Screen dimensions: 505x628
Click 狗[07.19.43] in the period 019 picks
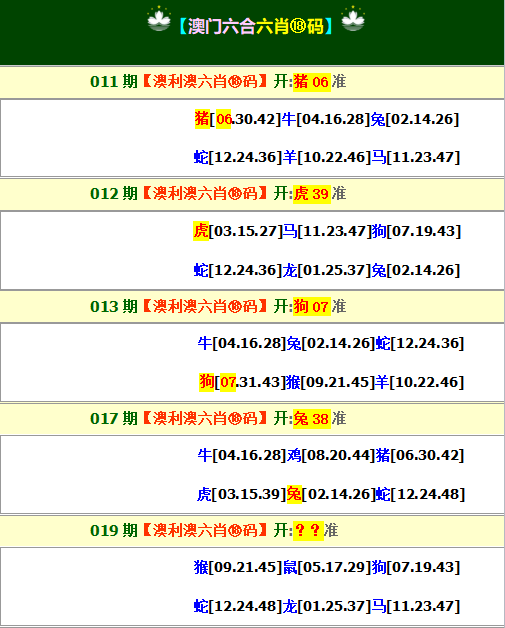pyautogui.click(x=416, y=568)
